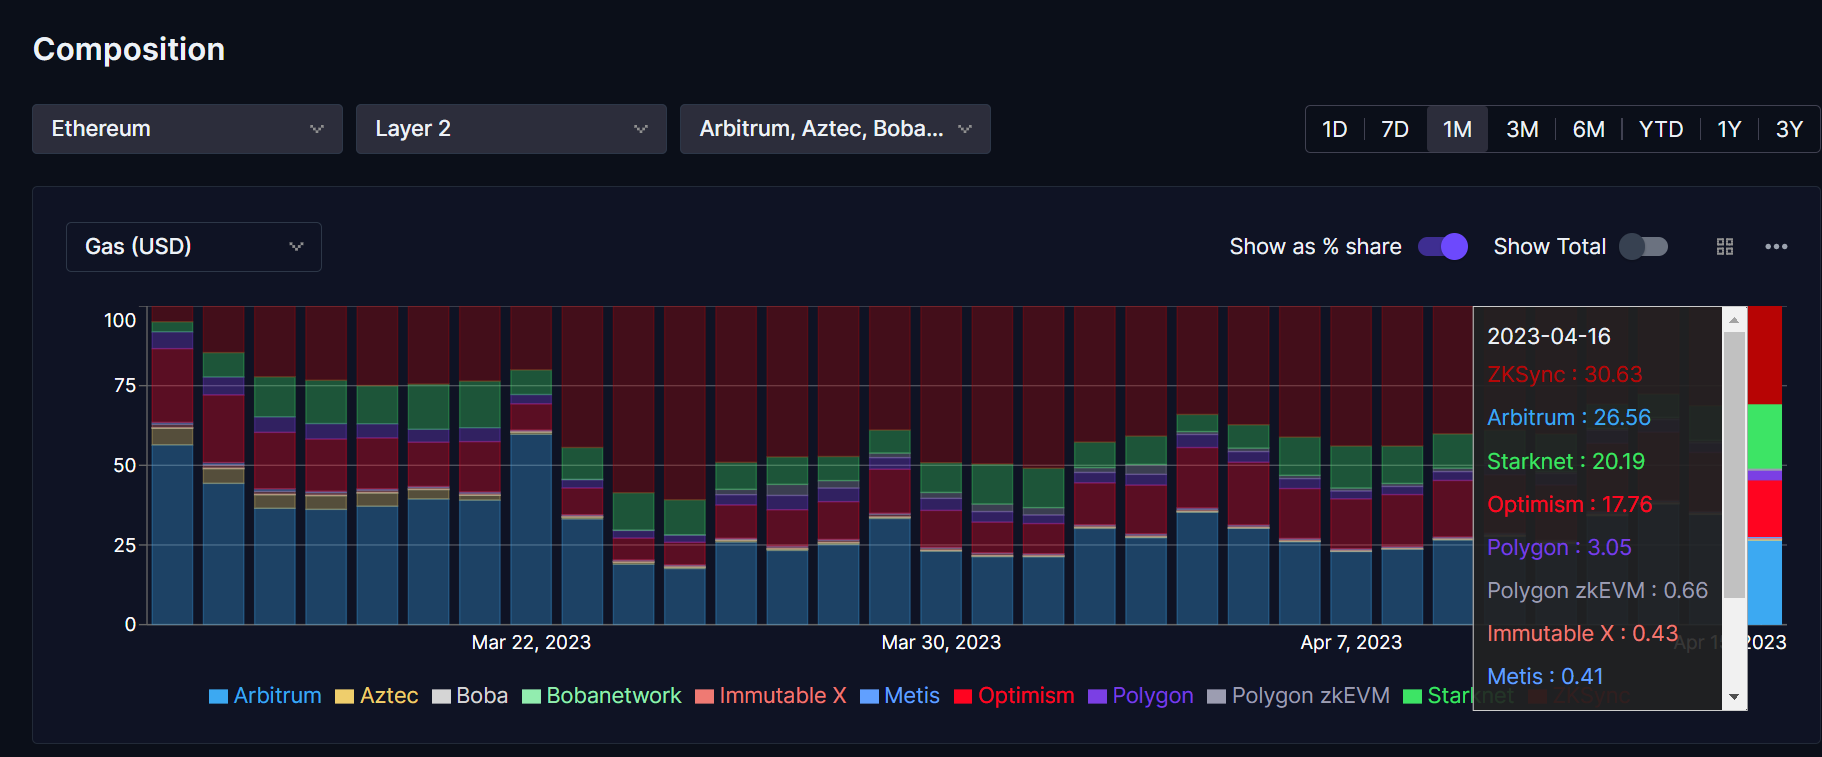
Task: Select the 1M time range
Action: pyautogui.click(x=1457, y=129)
